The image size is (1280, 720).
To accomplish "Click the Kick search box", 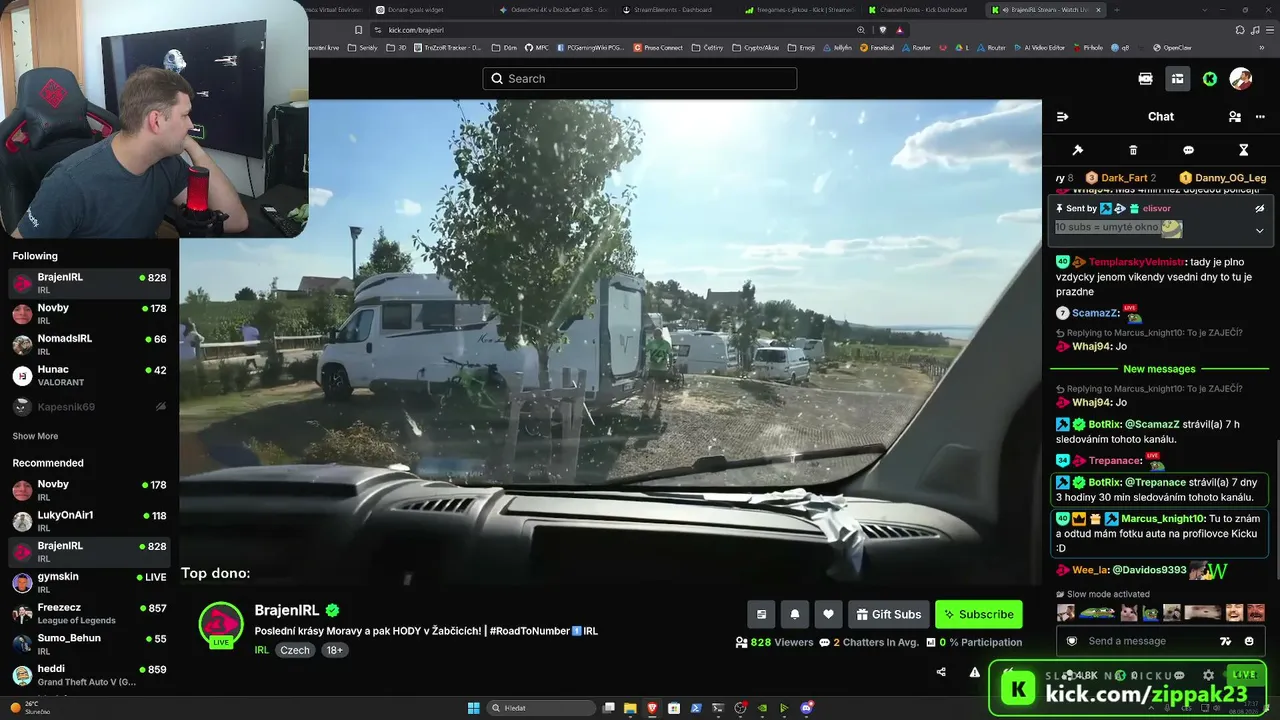I will 640,79.
